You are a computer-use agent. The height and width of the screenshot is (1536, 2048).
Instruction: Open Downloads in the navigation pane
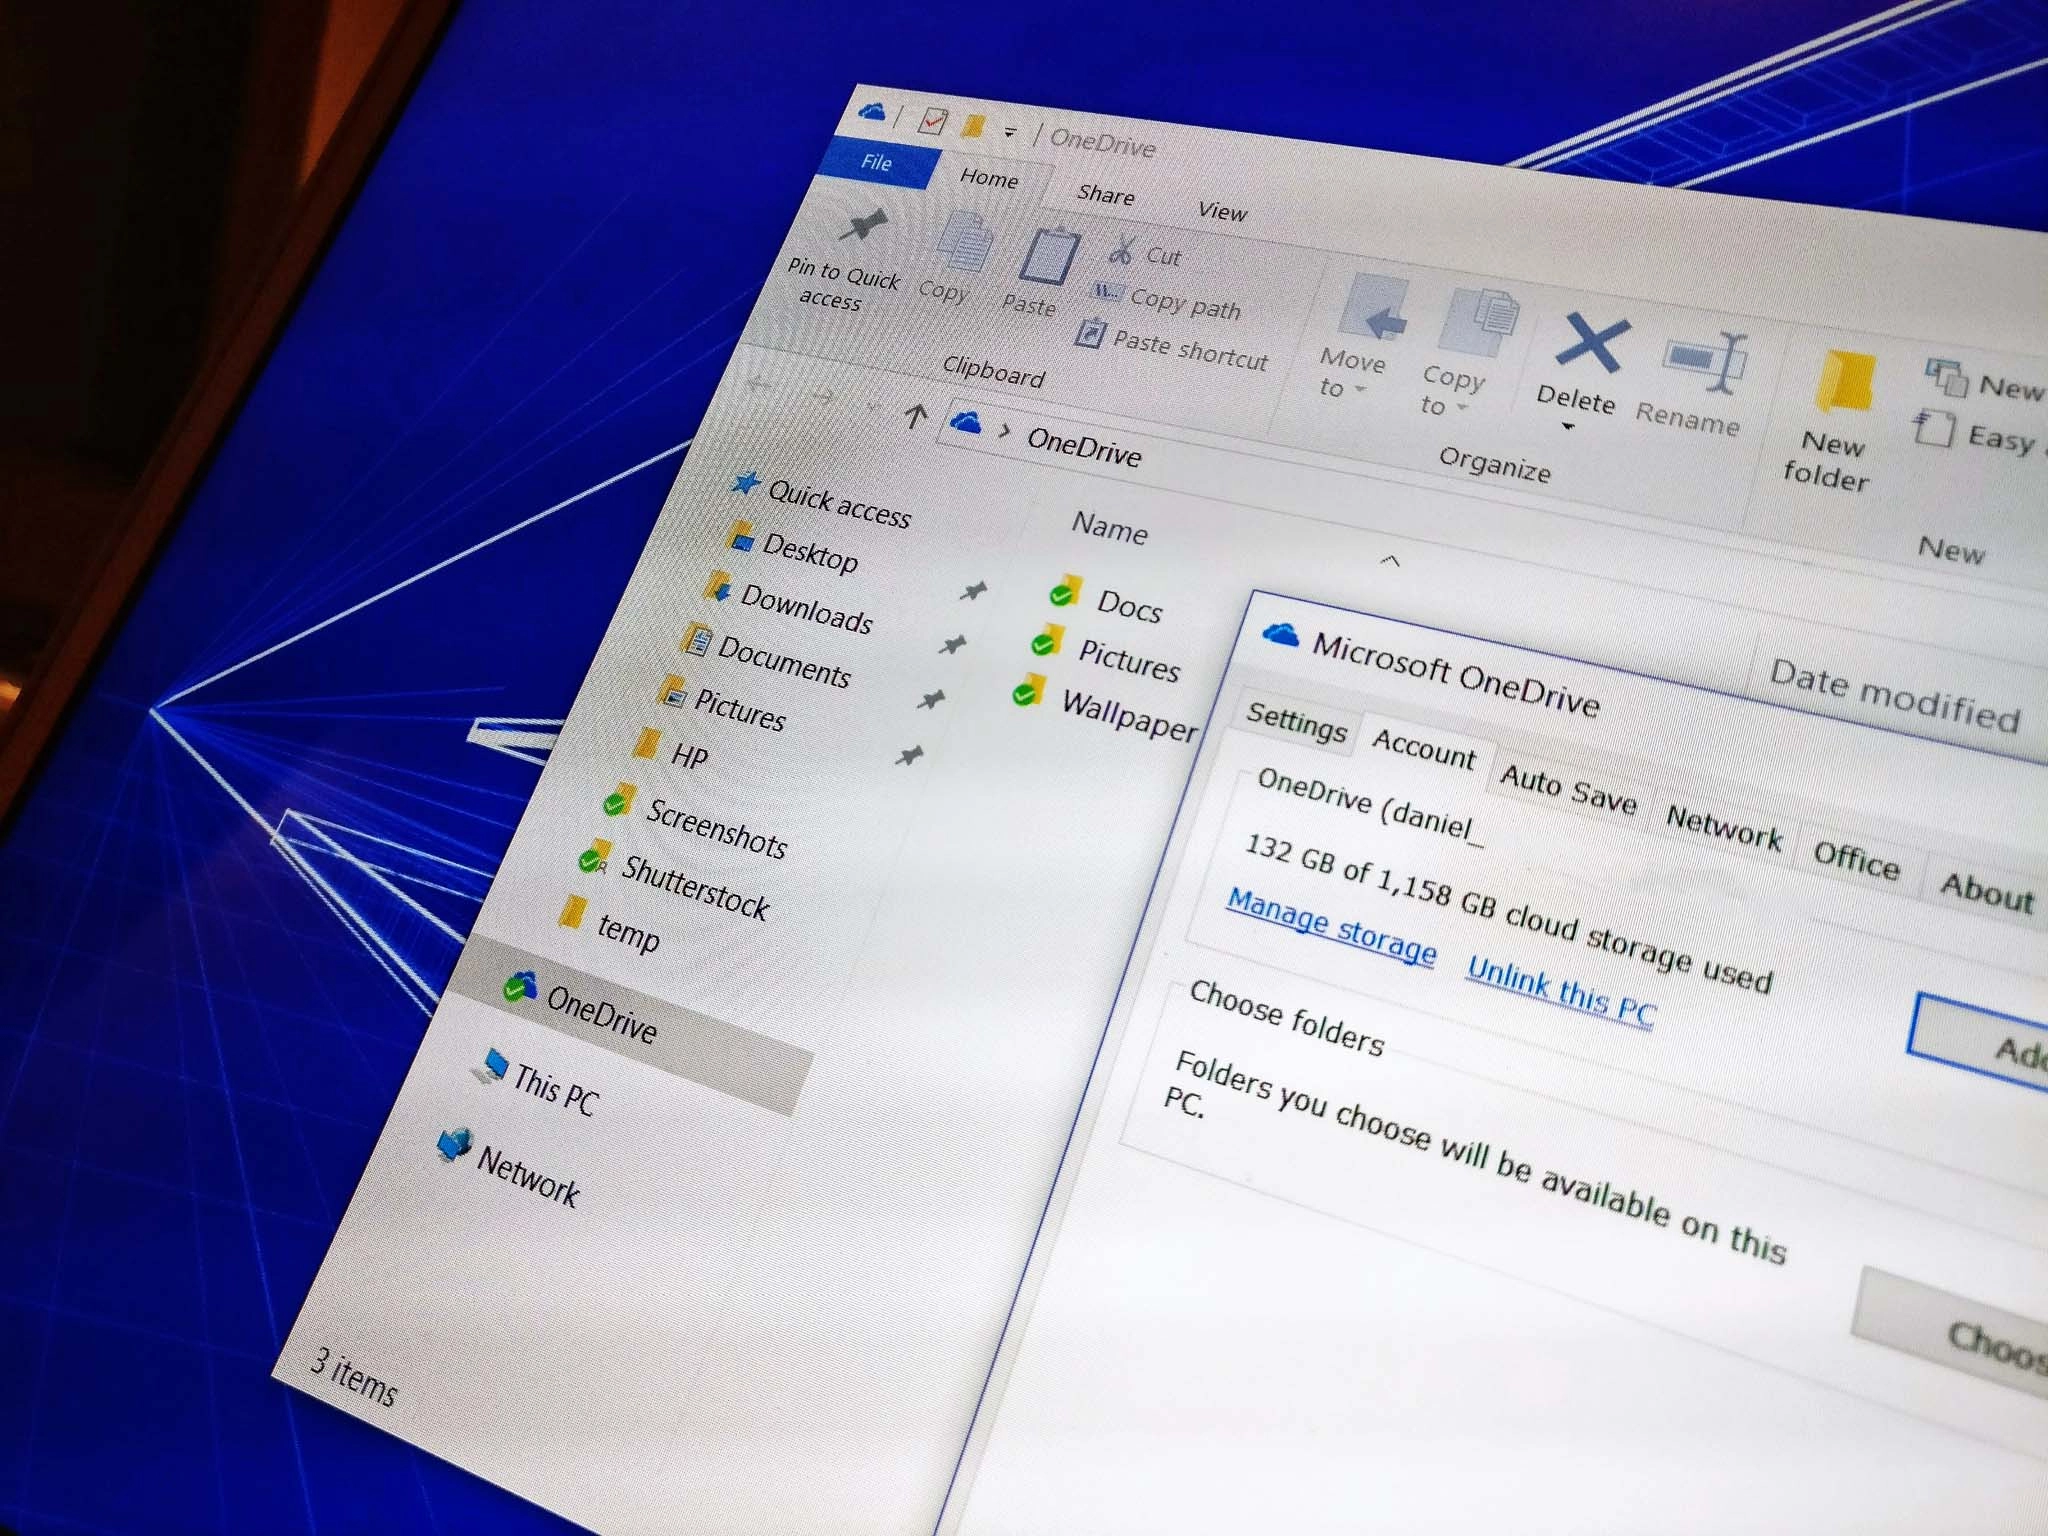[x=789, y=605]
